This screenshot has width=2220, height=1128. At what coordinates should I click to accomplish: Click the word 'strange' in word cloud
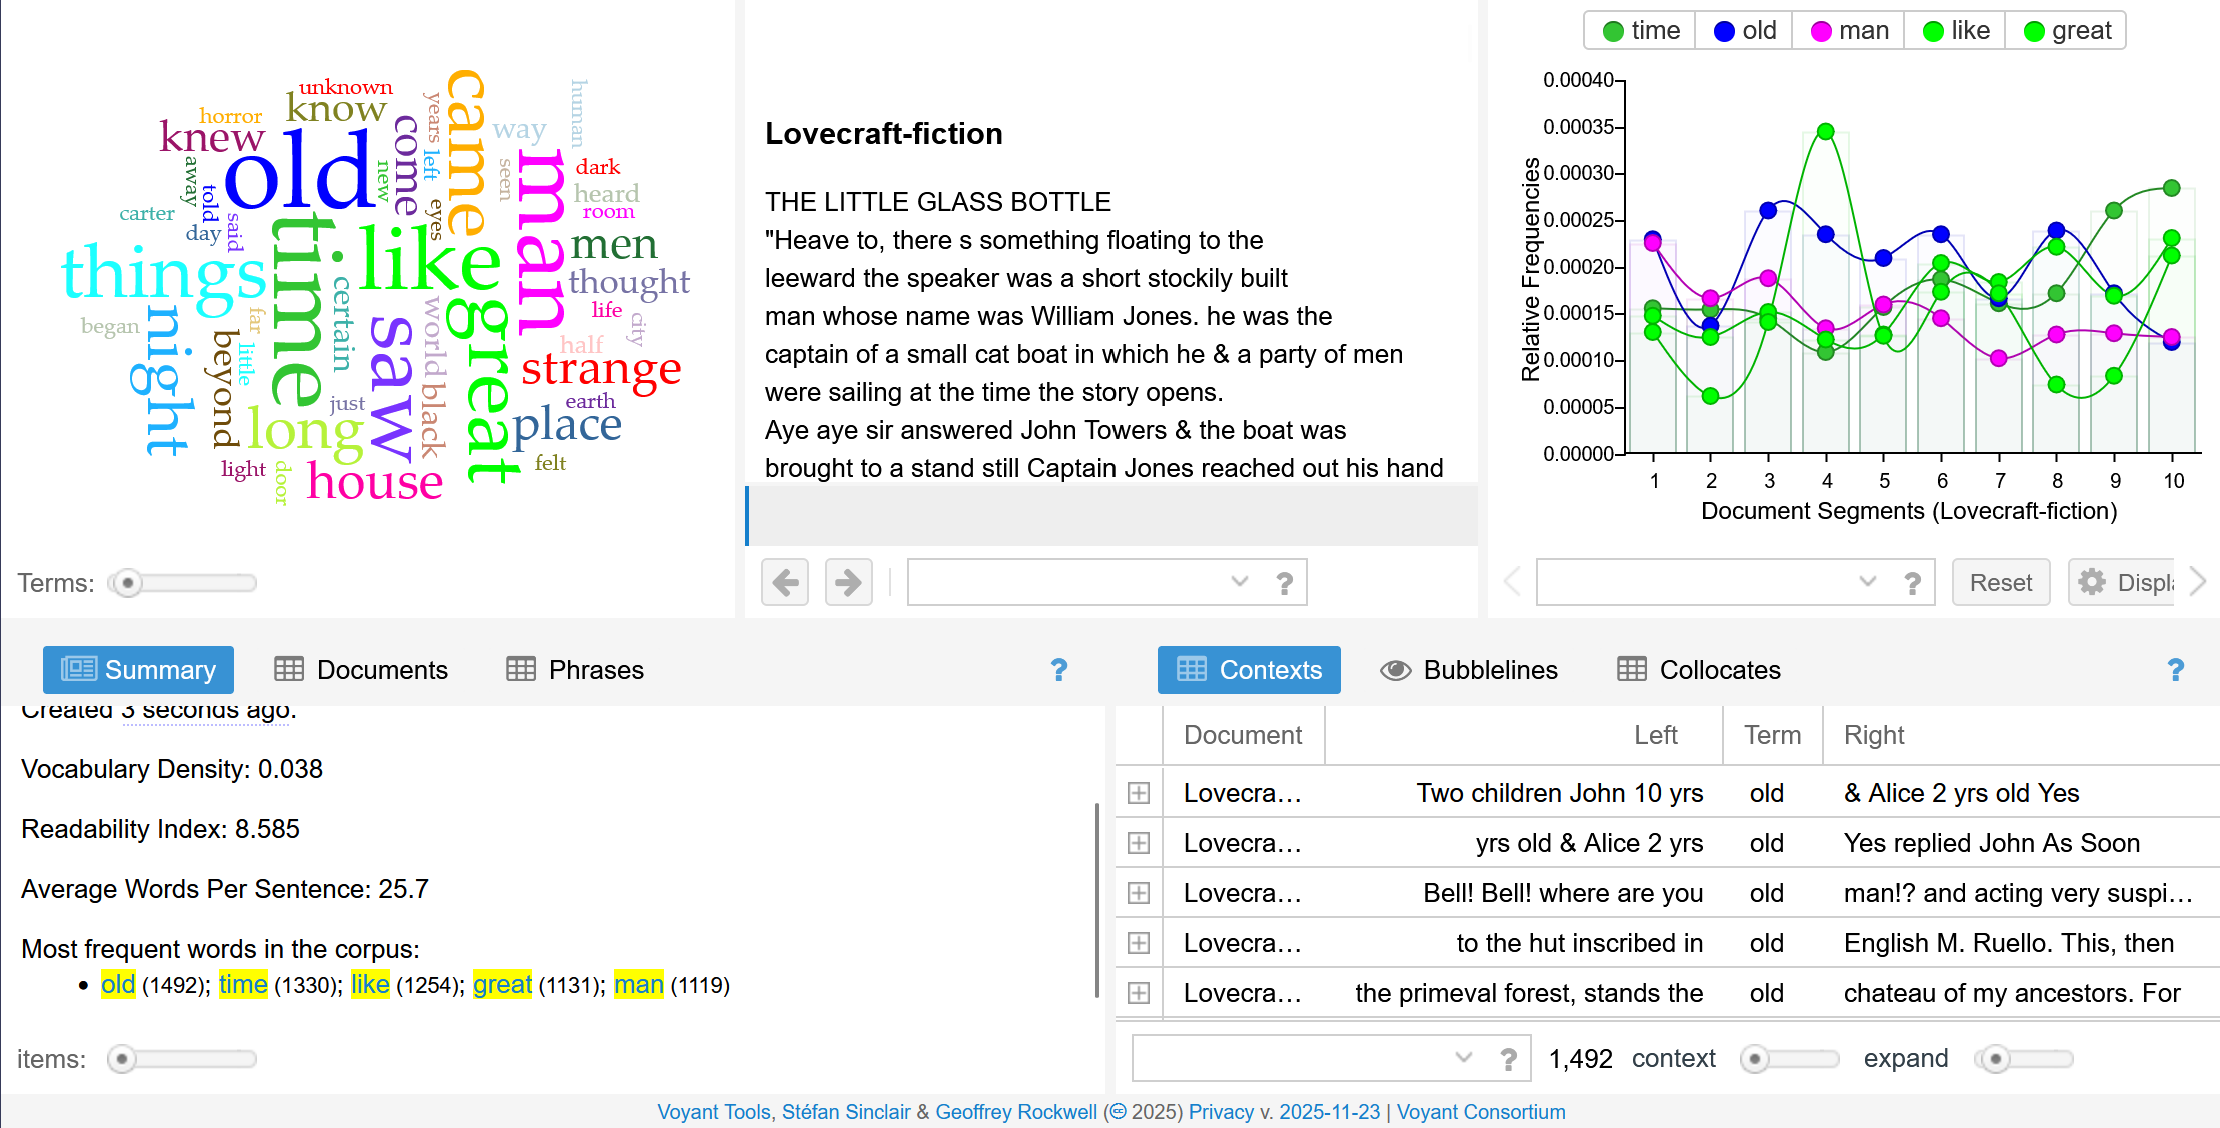[x=601, y=370]
